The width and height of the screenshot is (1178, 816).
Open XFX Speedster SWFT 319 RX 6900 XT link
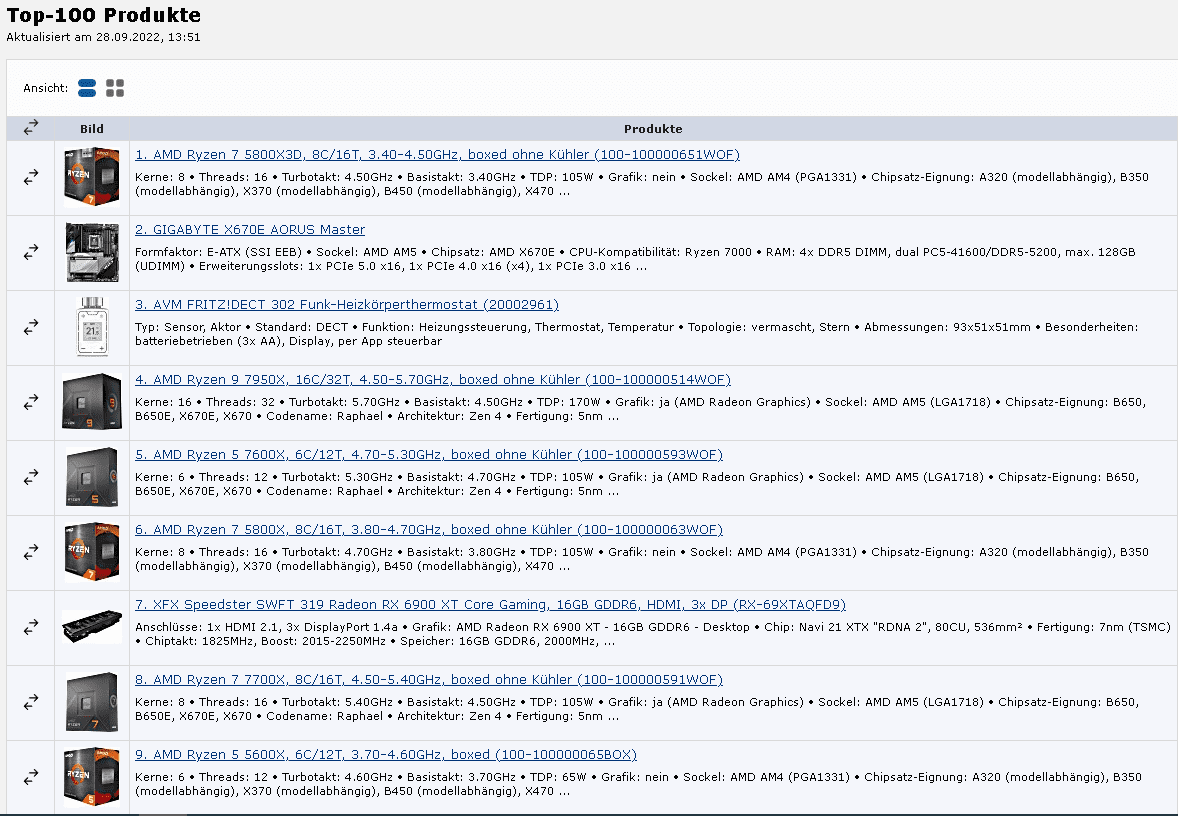coord(491,605)
